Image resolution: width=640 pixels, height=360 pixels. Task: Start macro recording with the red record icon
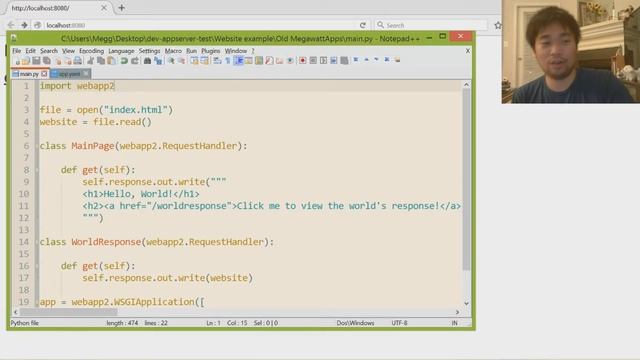coord(302,61)
